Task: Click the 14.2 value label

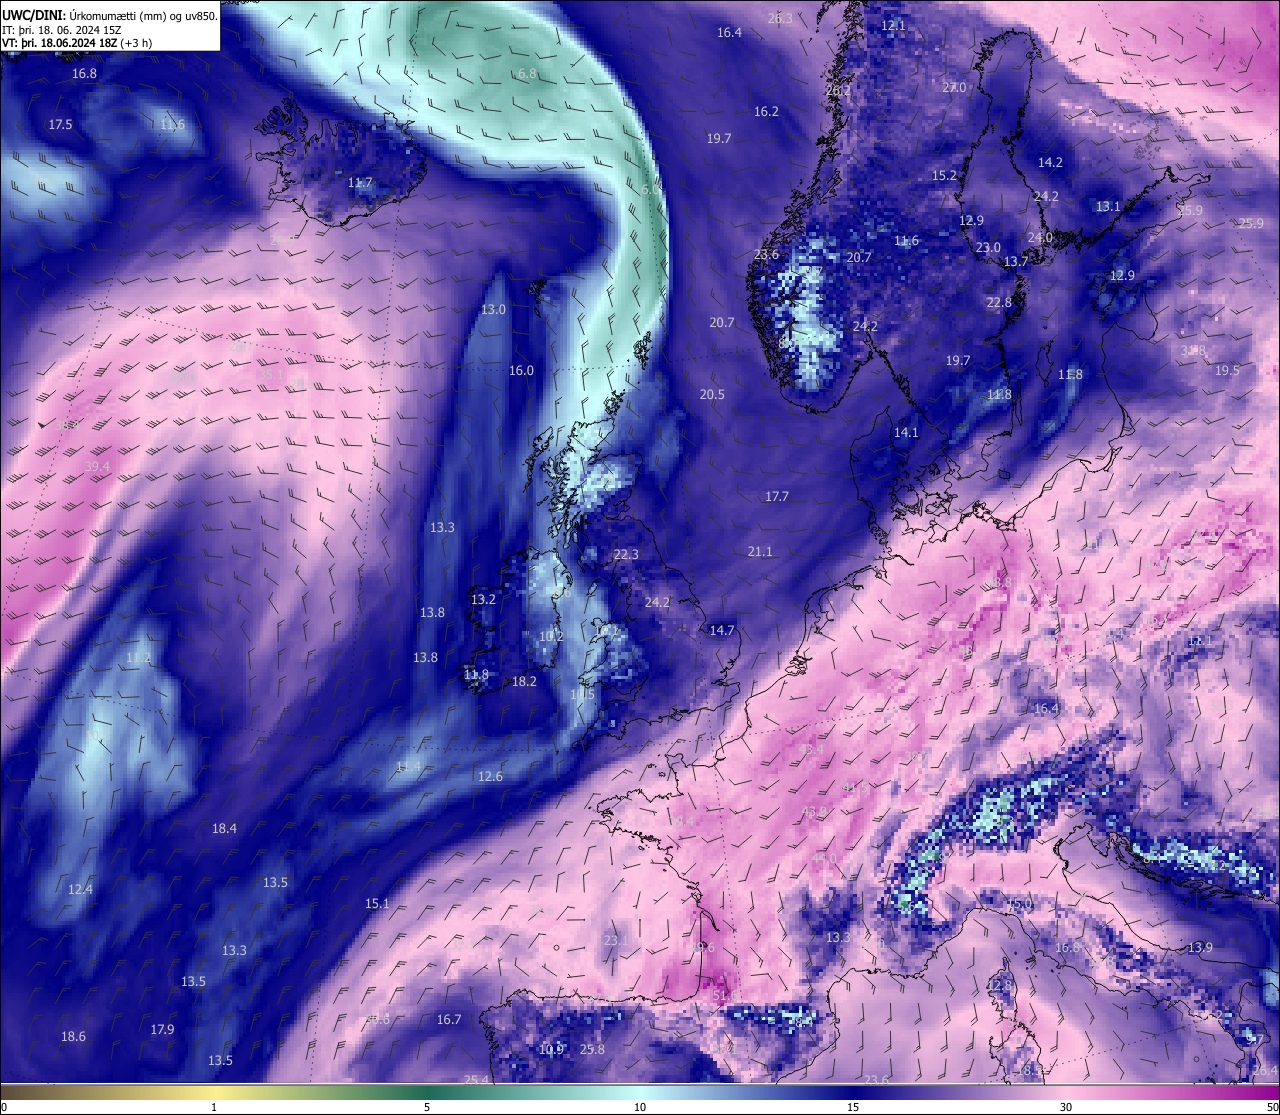Action: (x=1050, y=162)
